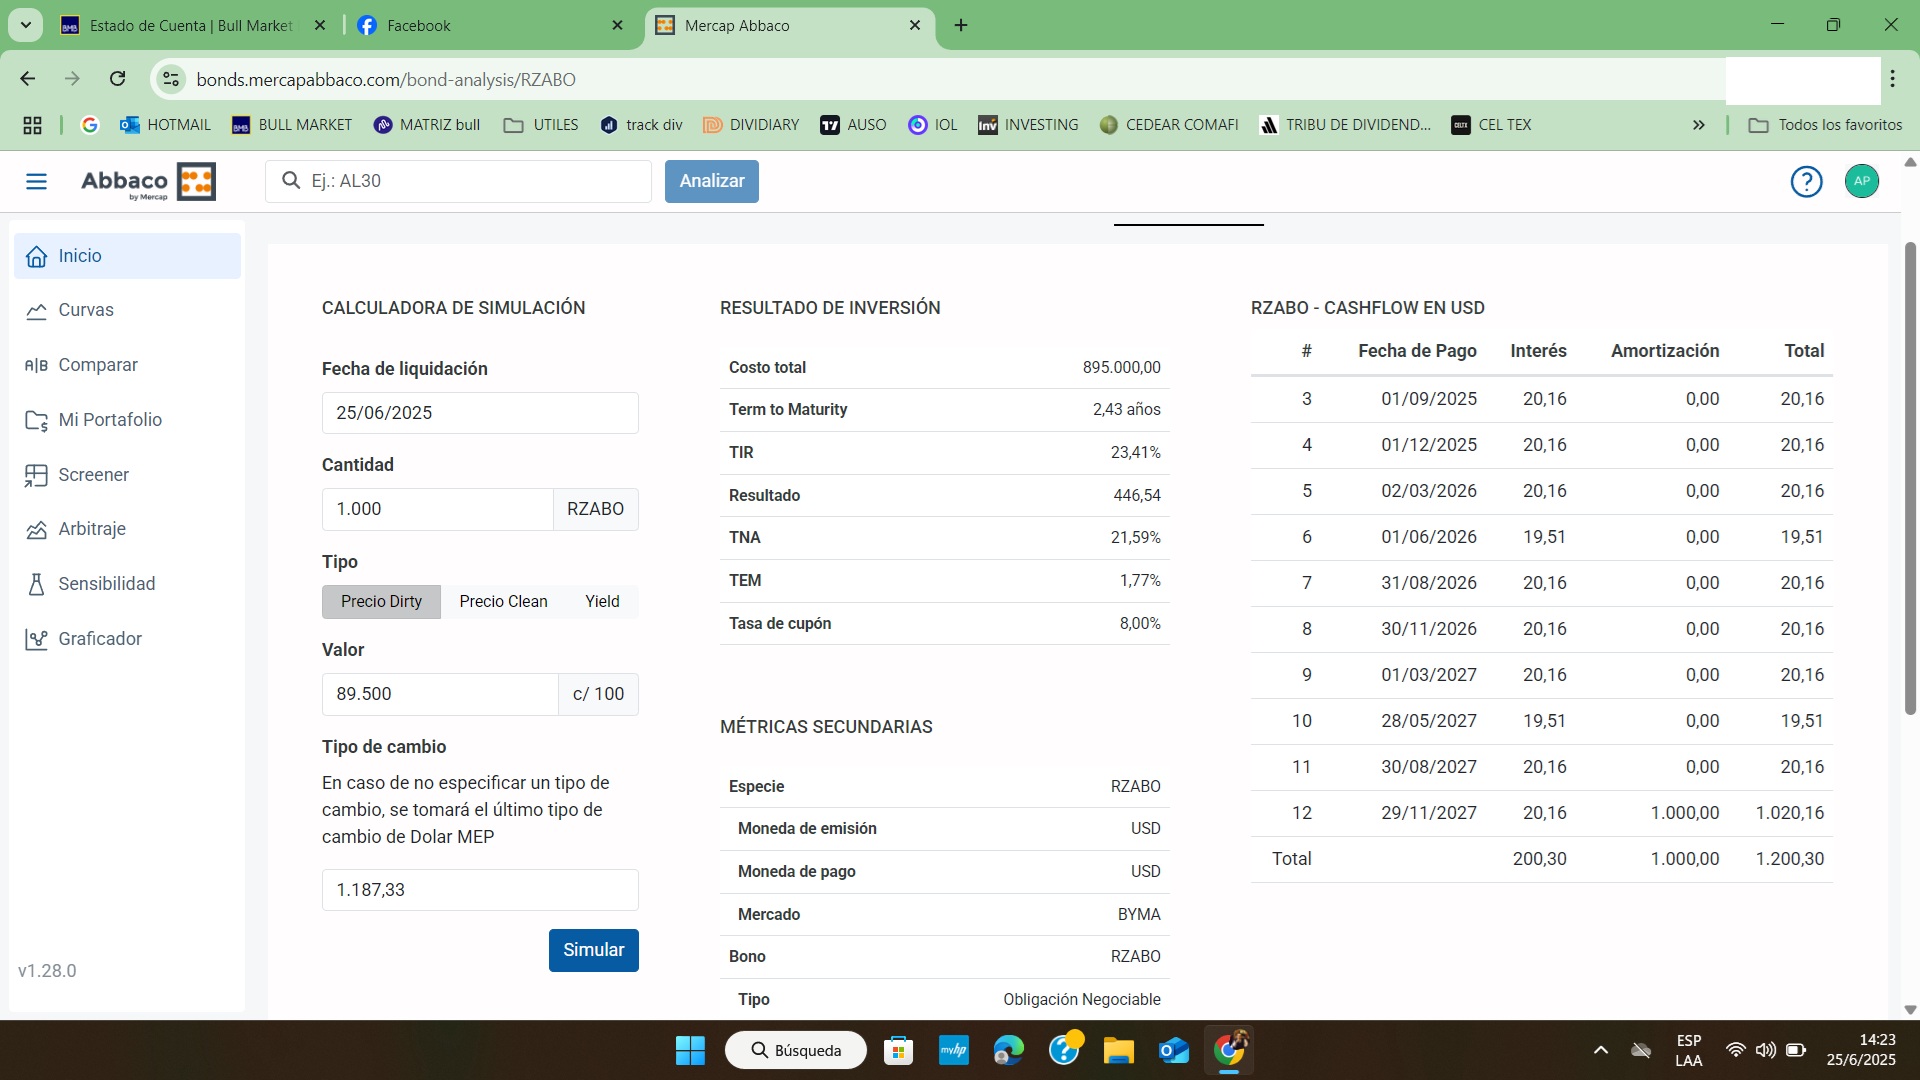Click the Fecha de liquidación field
Image resolution: width=1920 pixels, height=1080 pixels.
pos(480,413)
